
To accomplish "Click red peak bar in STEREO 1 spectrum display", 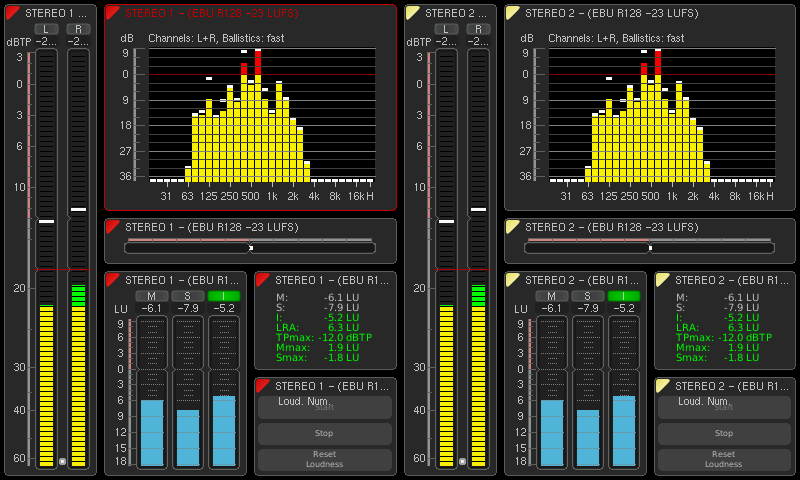I will point(258,65).
